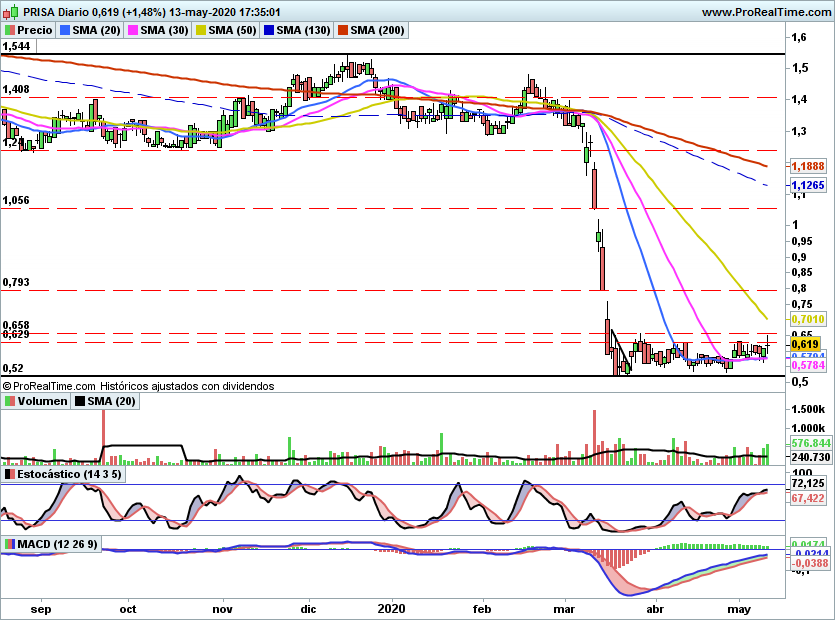Click the MACD indicator icon
This screenshot has width=835, height=620.
(x=10, y=544)
